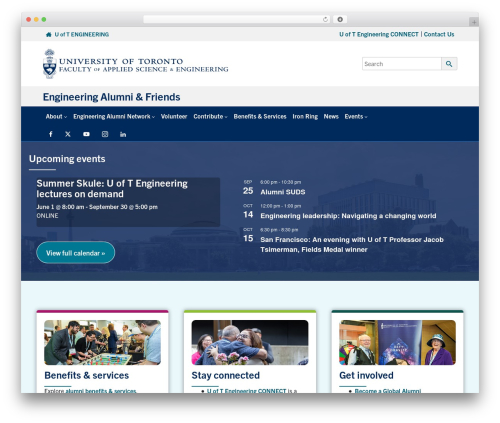Open the Facebook social icon
The width and height of the screenshot is (500, 423).
click(51, 134)
